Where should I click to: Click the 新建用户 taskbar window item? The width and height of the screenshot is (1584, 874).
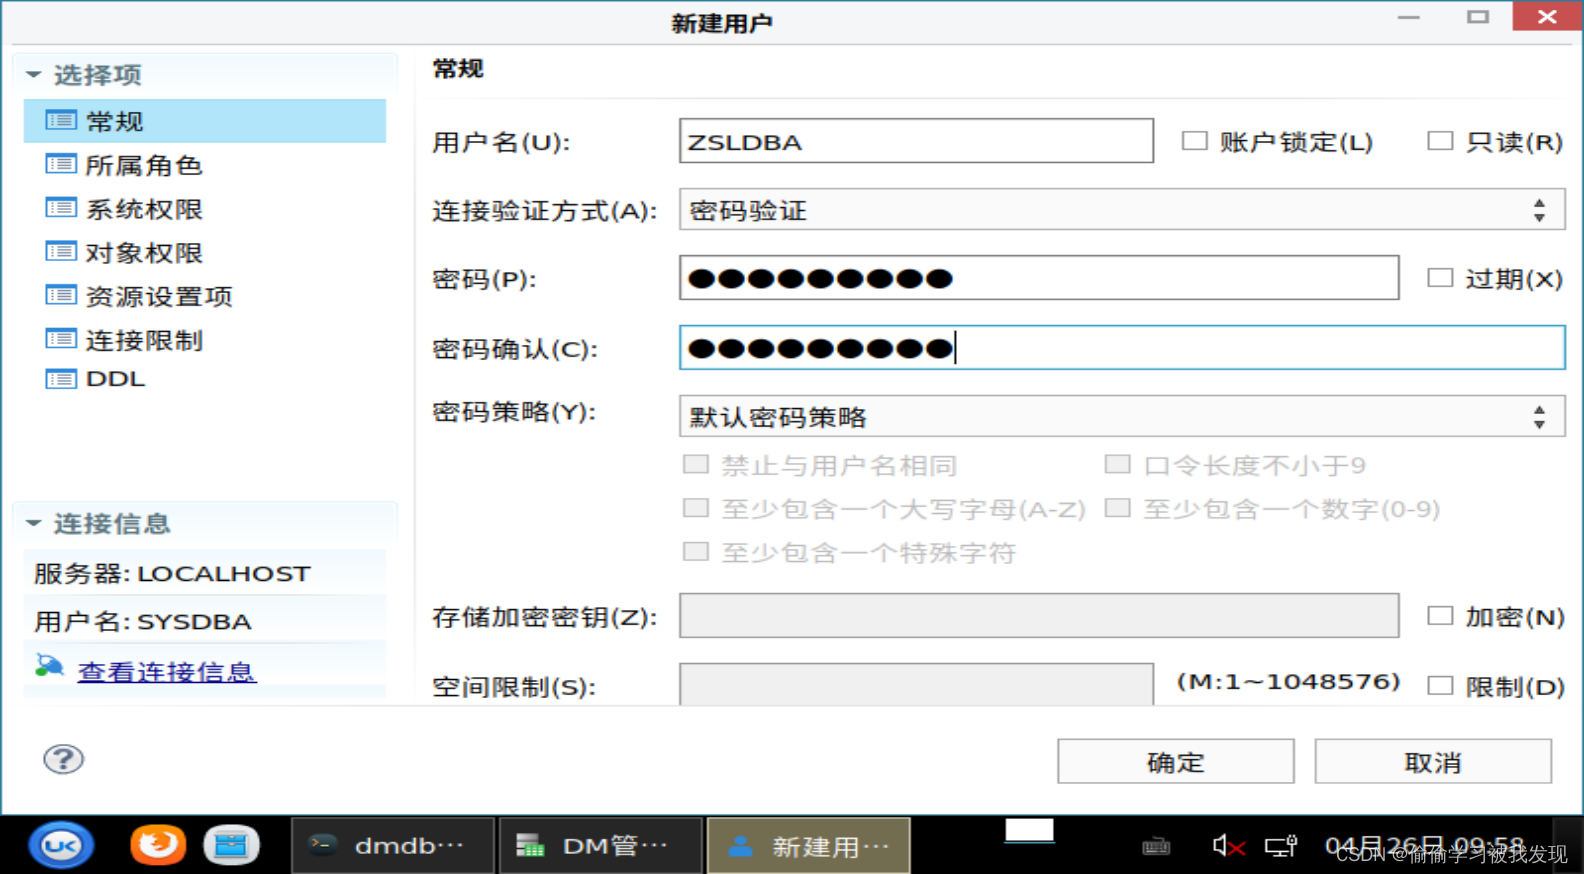click(808, 846)
